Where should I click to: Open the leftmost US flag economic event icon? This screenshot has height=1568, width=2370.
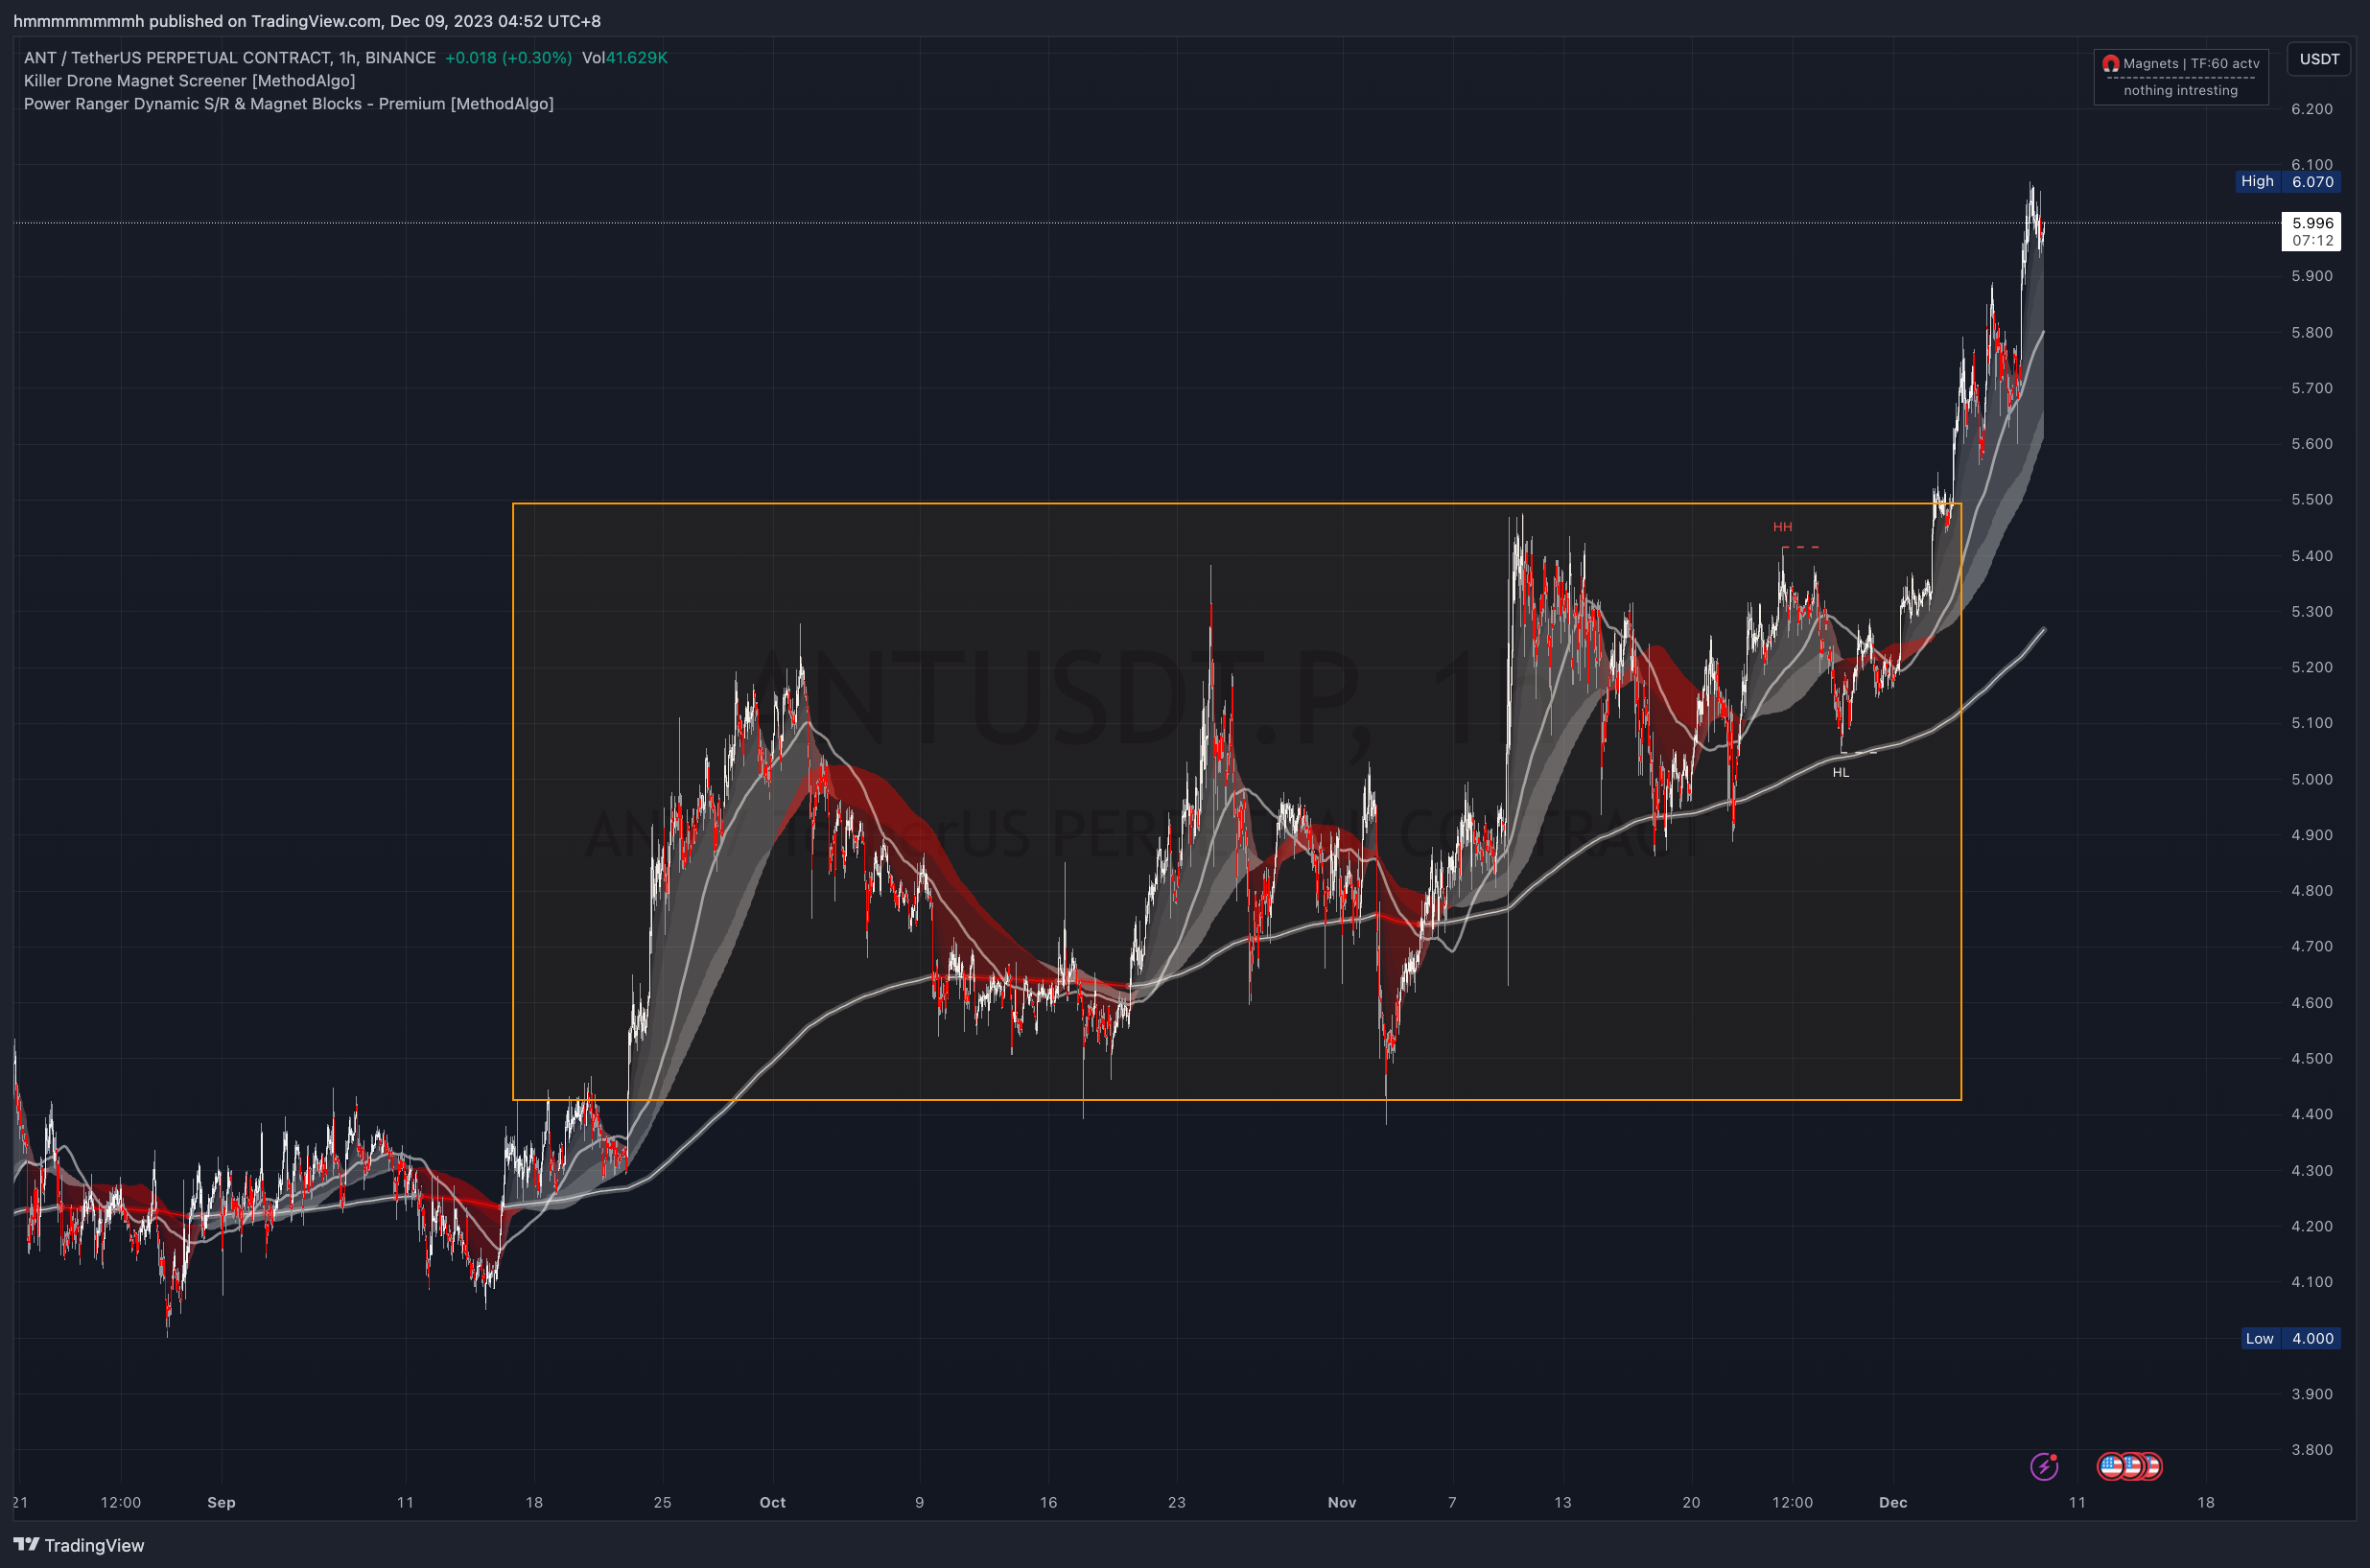pos(2108,1466)
